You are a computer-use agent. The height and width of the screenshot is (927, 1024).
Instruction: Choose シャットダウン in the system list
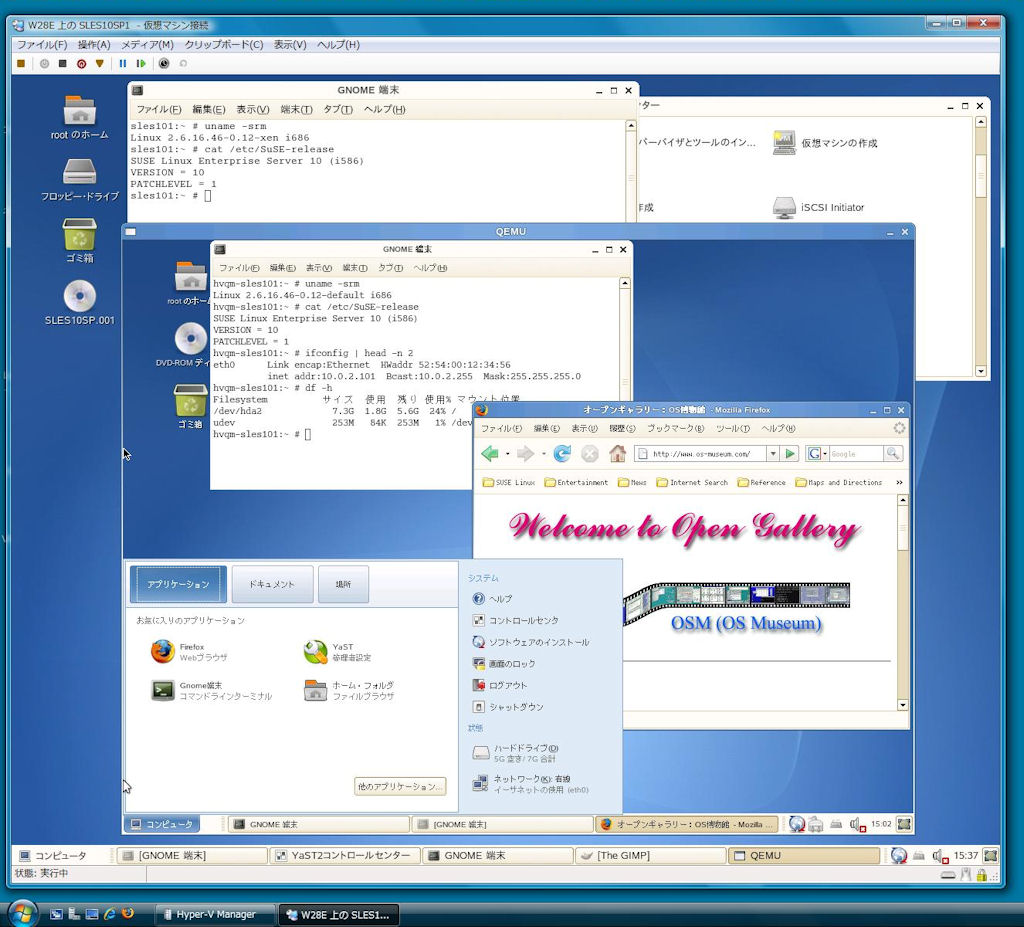[507, 707]
